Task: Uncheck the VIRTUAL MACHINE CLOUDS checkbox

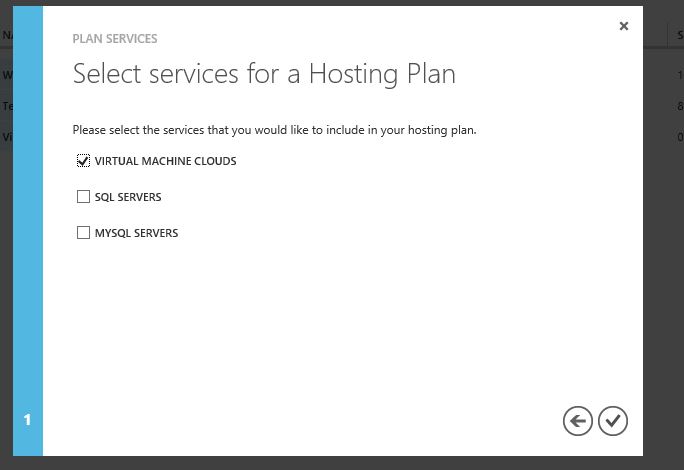Action: [83, 161]
